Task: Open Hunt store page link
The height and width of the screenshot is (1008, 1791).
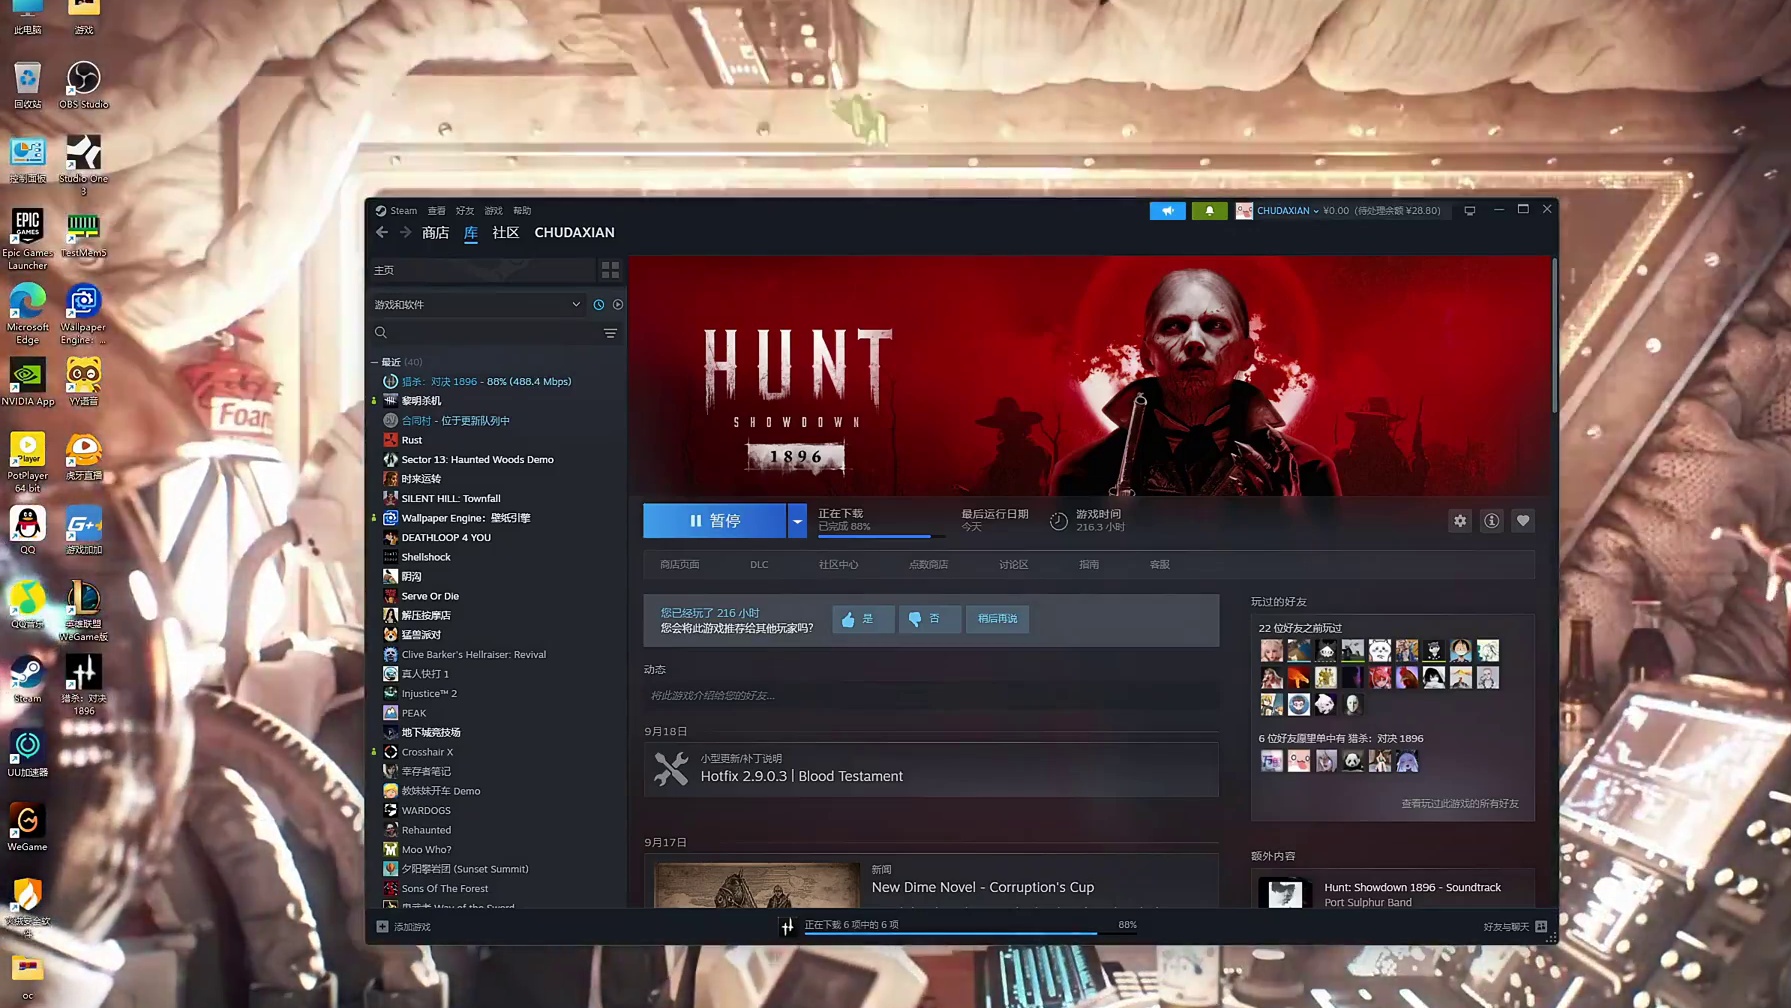Action: [x=680, y=565]
